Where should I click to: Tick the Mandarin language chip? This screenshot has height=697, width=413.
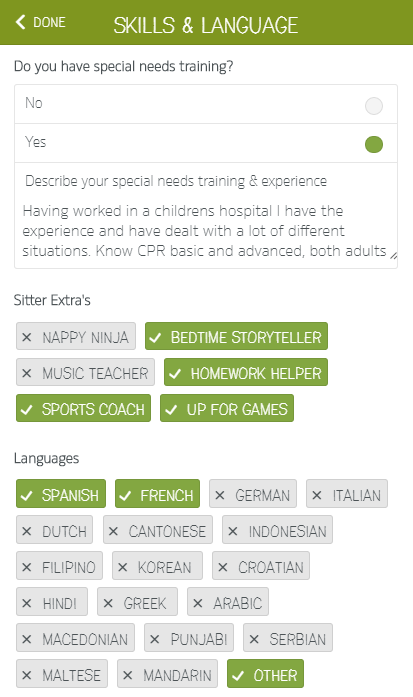pyautogui.click(x=168, y=674)
